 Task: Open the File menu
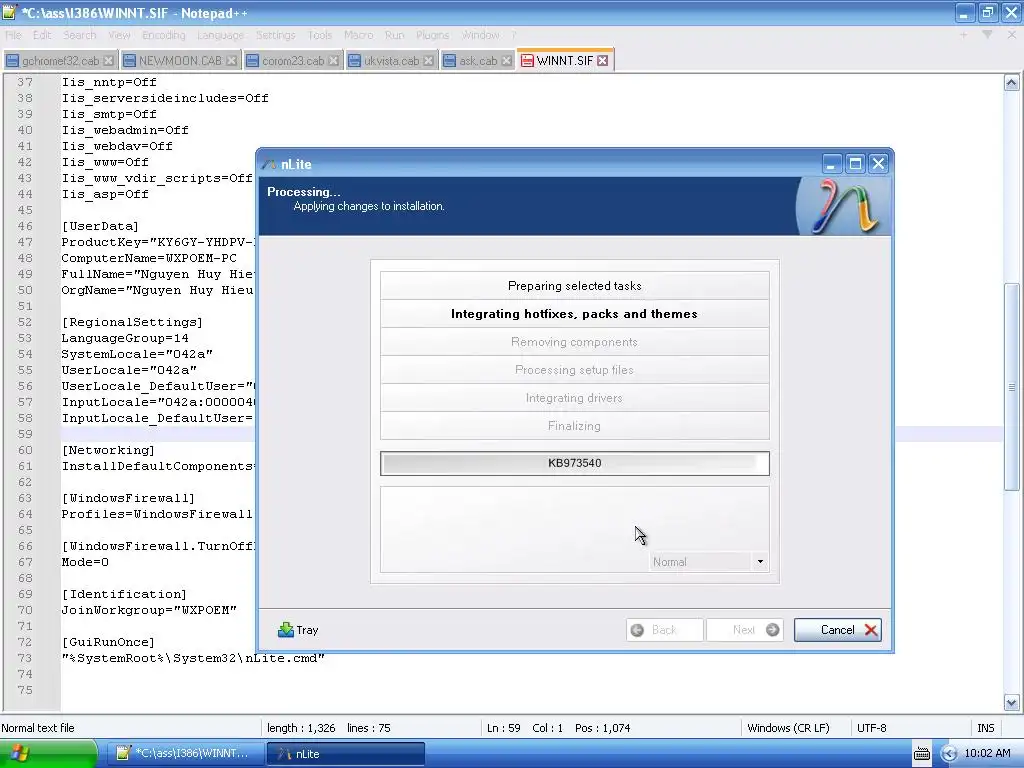pyautogui.click(x=13, y=35)
